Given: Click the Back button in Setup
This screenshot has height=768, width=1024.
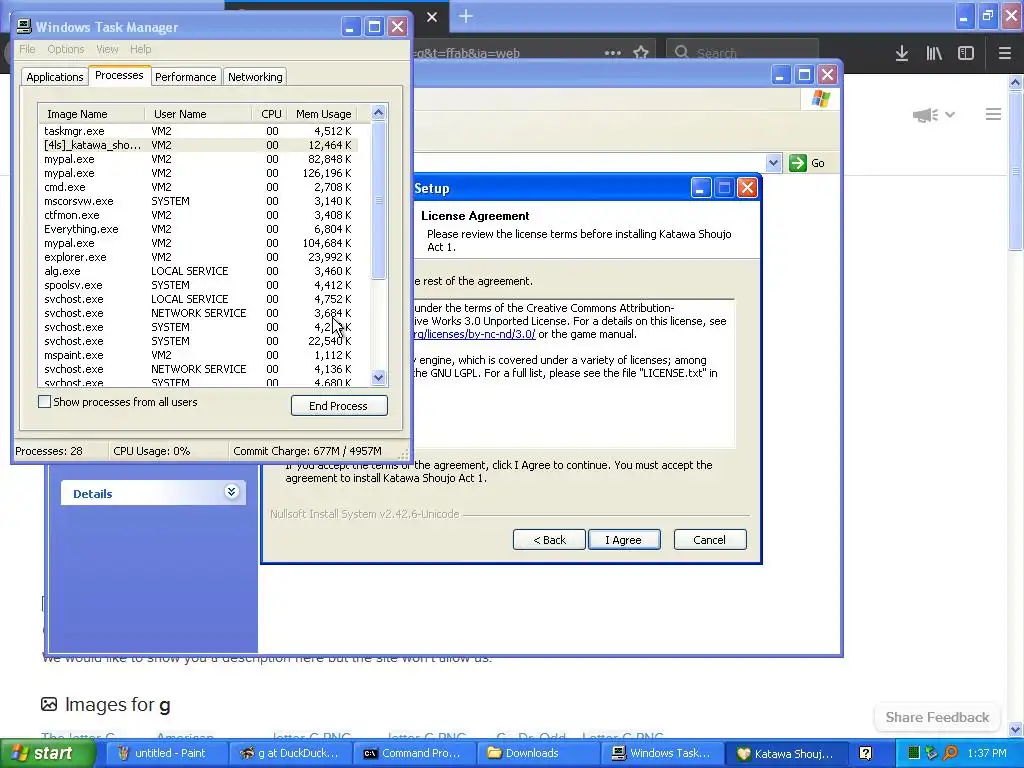Looking at the screenshot, I should [x=549, y=539].
